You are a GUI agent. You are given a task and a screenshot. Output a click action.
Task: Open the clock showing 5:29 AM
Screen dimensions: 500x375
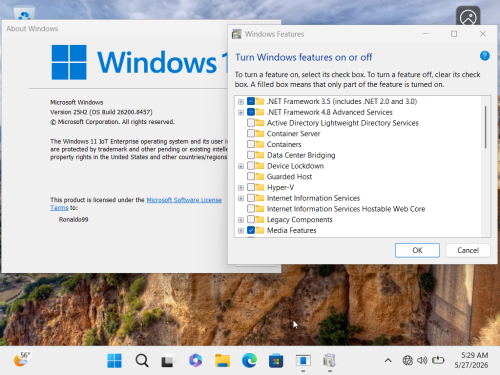point(471,360)
